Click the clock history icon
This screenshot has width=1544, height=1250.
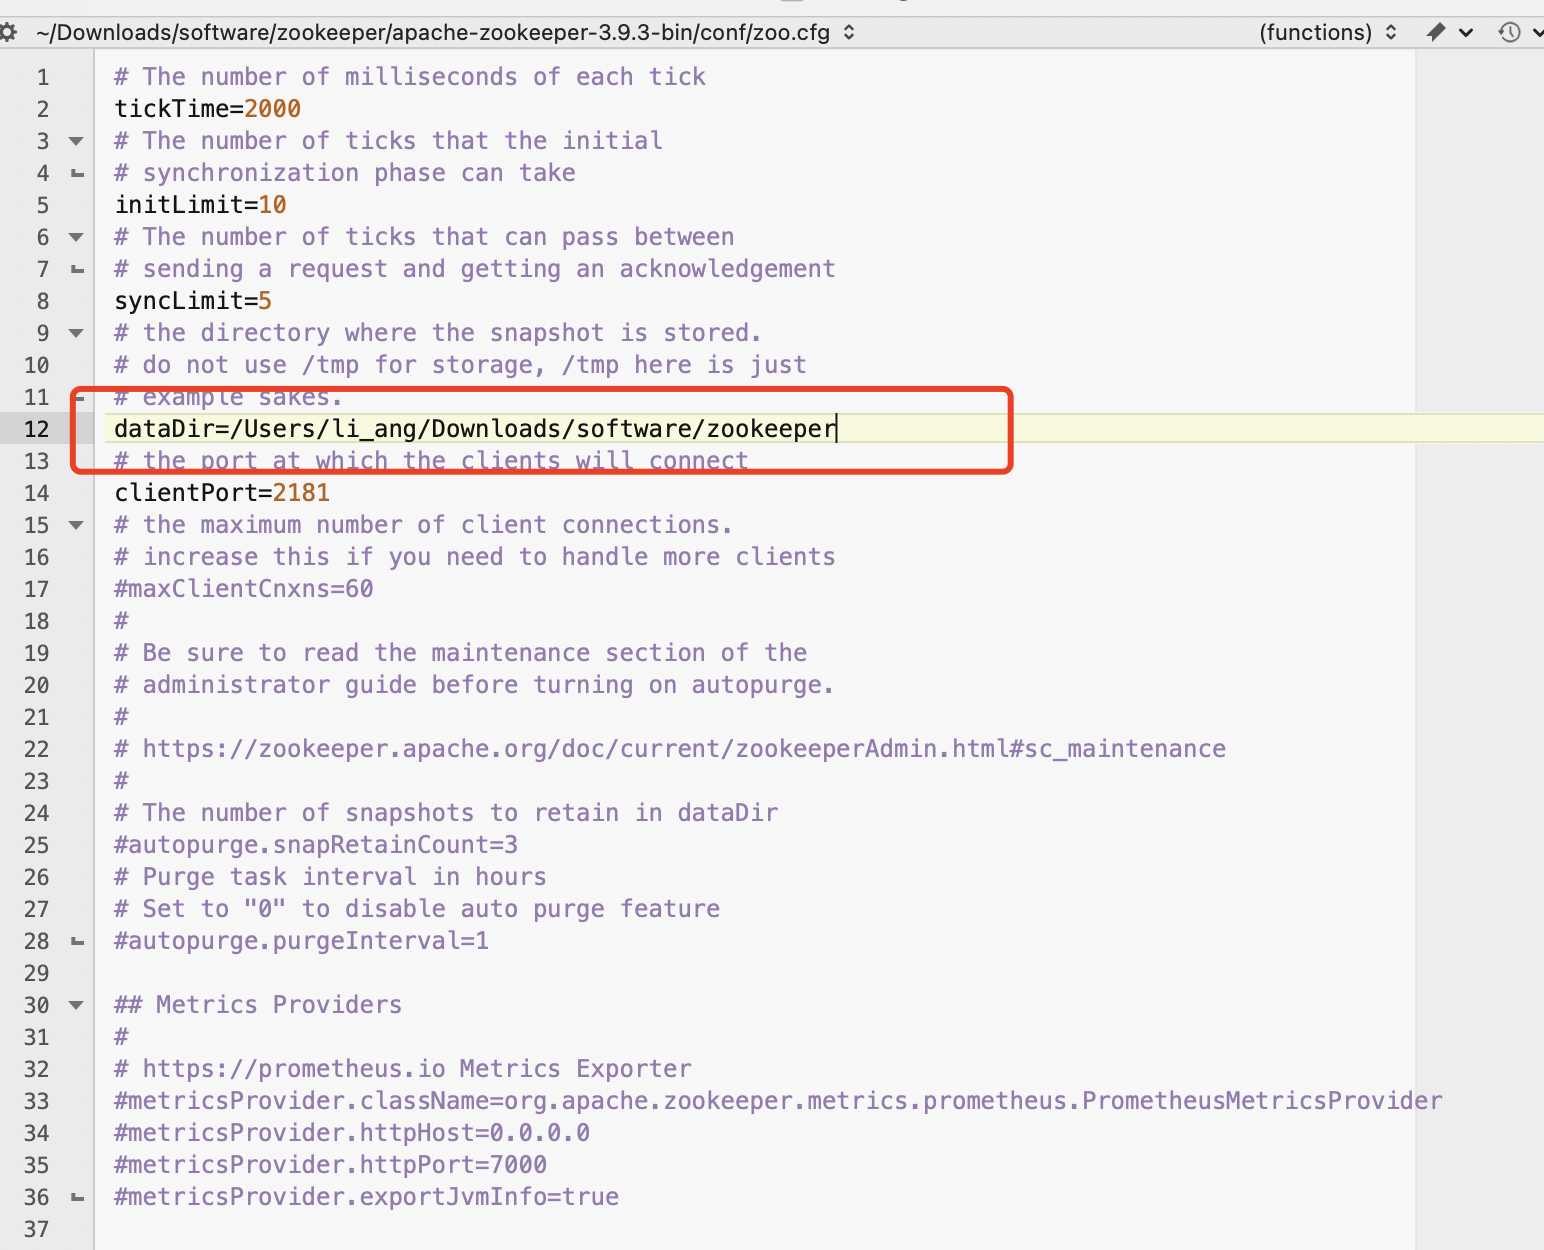point(1509,32)
